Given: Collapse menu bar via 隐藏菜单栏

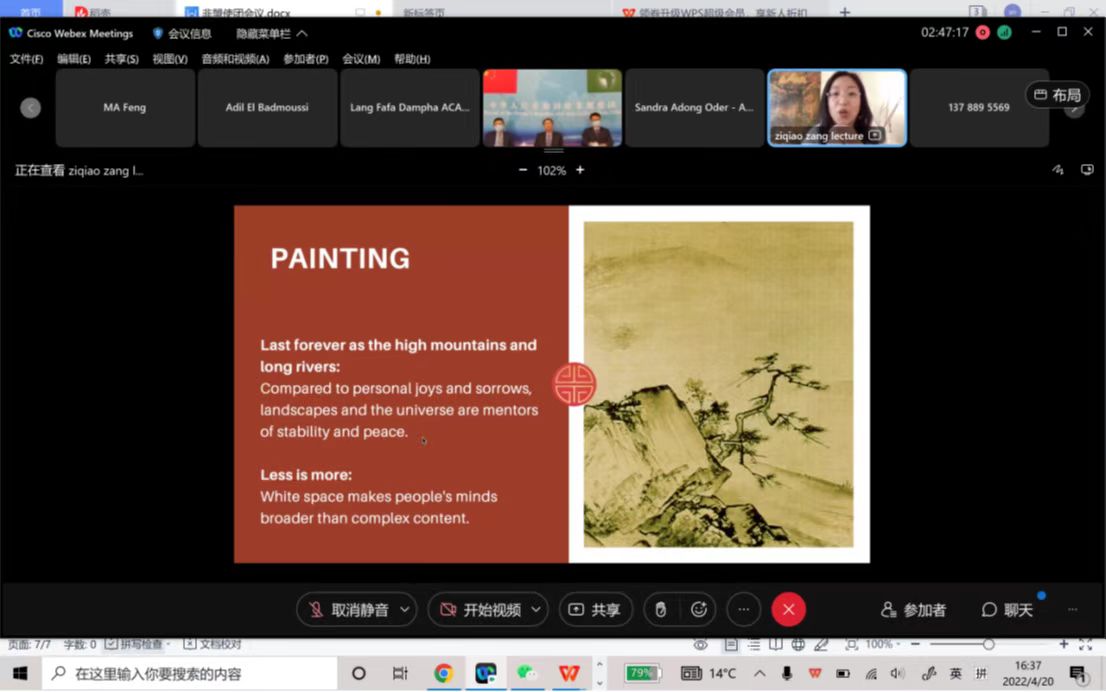Looking at the screenshot, I should point(271,33).
